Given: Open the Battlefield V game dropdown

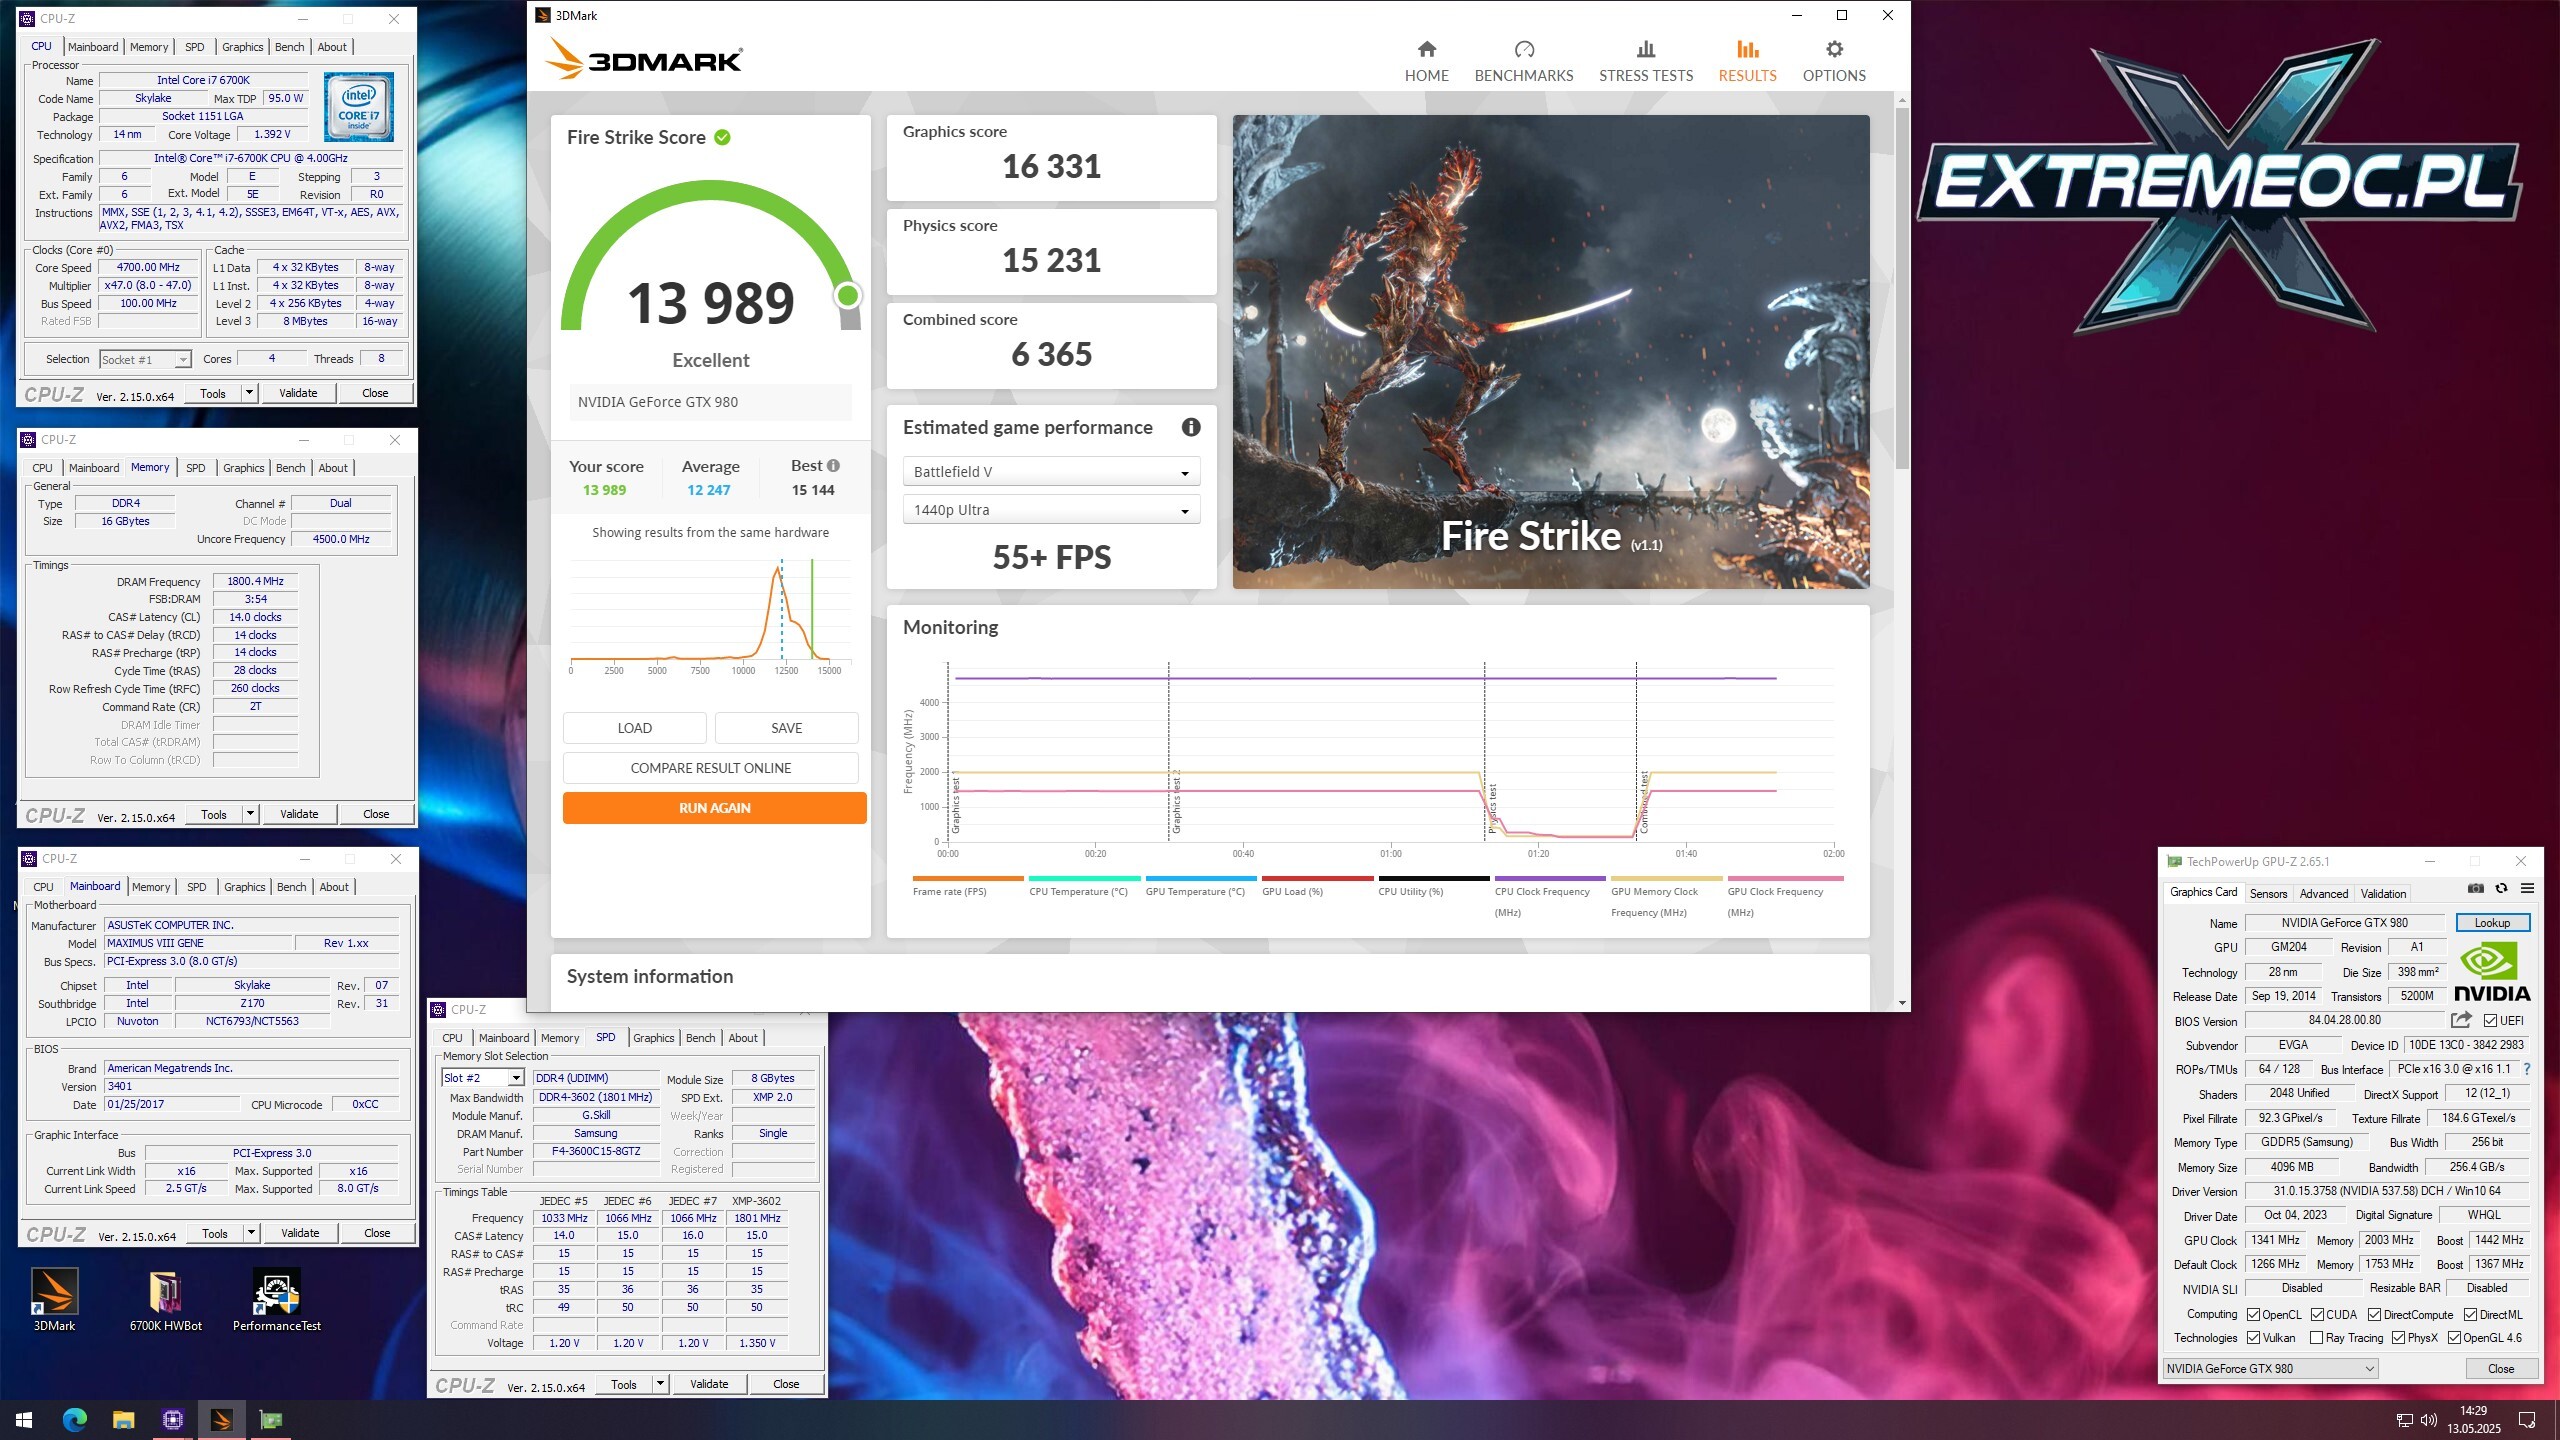Looking at the screenshot, I should [1051, 472].
